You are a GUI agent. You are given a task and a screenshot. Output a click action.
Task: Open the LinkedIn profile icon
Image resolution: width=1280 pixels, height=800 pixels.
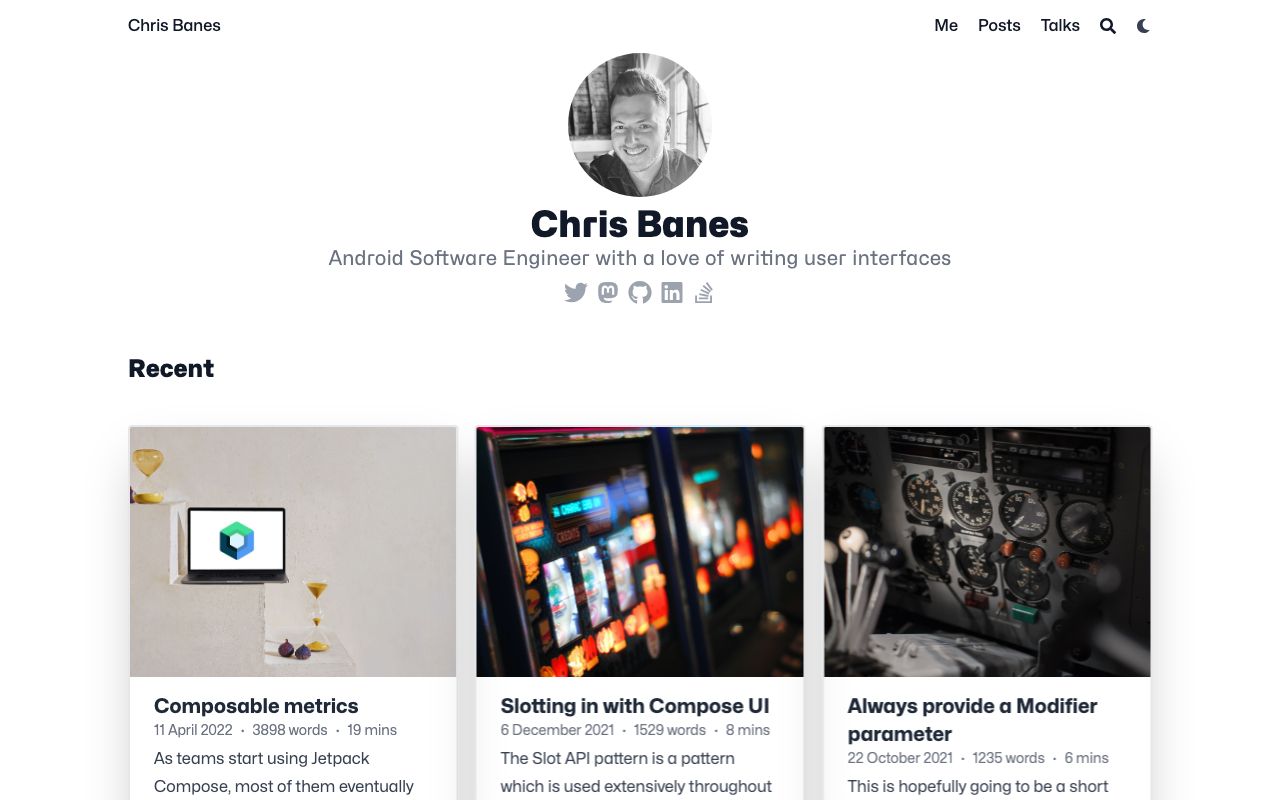[x=672, y=292]
